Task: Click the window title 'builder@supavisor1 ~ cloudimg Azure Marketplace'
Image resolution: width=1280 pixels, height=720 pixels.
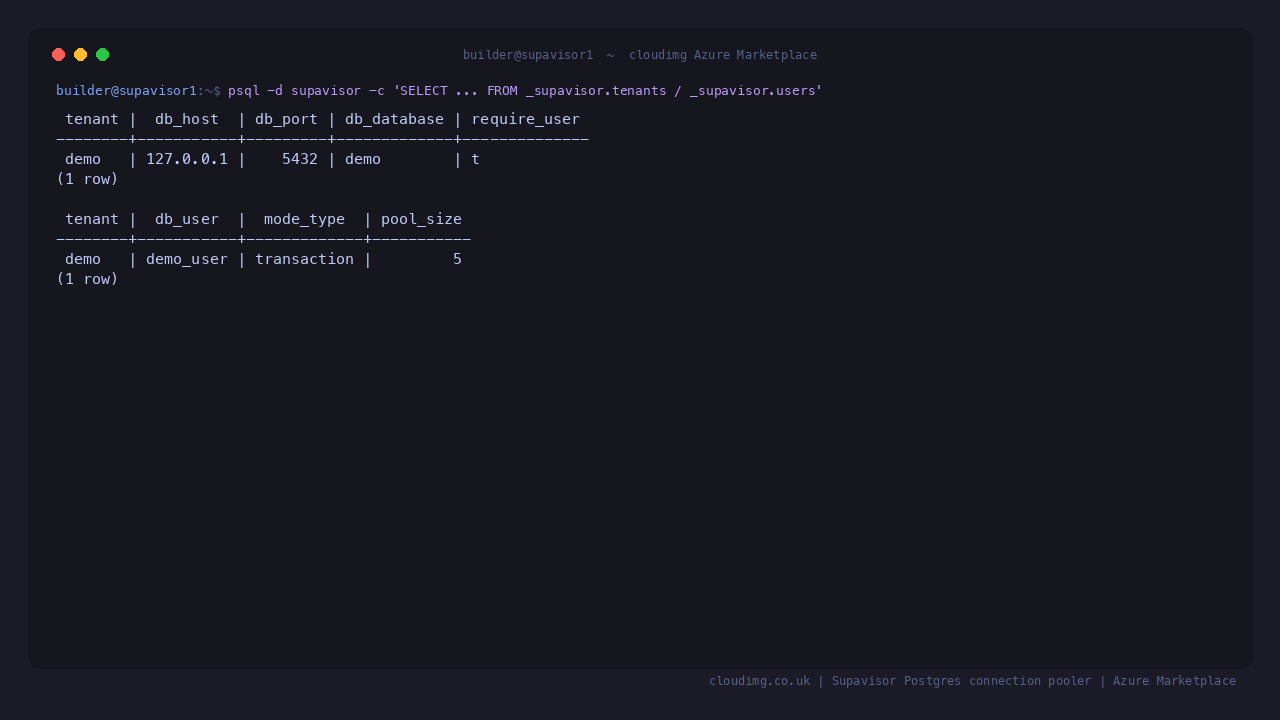Action: [x=640, y=55]
